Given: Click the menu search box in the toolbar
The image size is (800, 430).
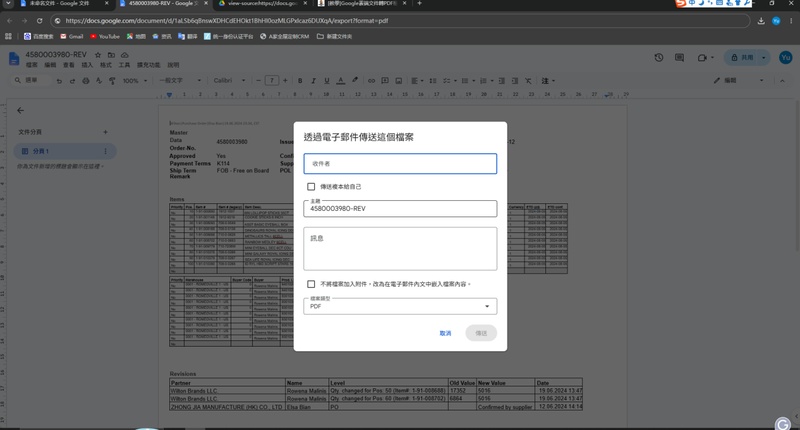Looking at the screenshot, I should tap(31, 81).
